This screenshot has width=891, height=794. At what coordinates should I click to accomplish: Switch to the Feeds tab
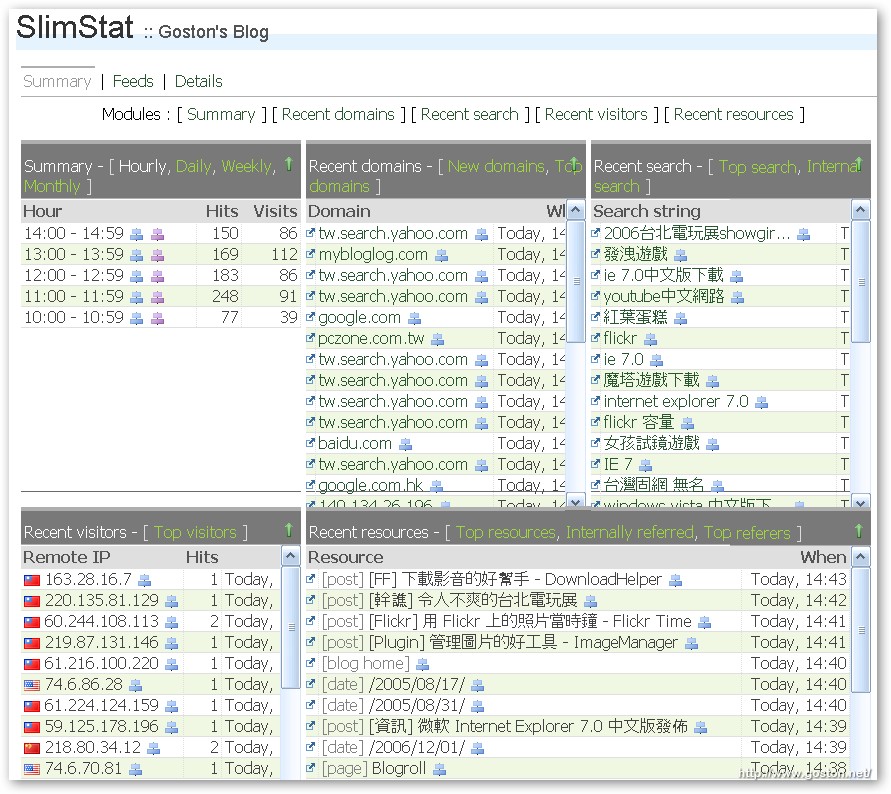pyautogui.click(x=133, y=81)
